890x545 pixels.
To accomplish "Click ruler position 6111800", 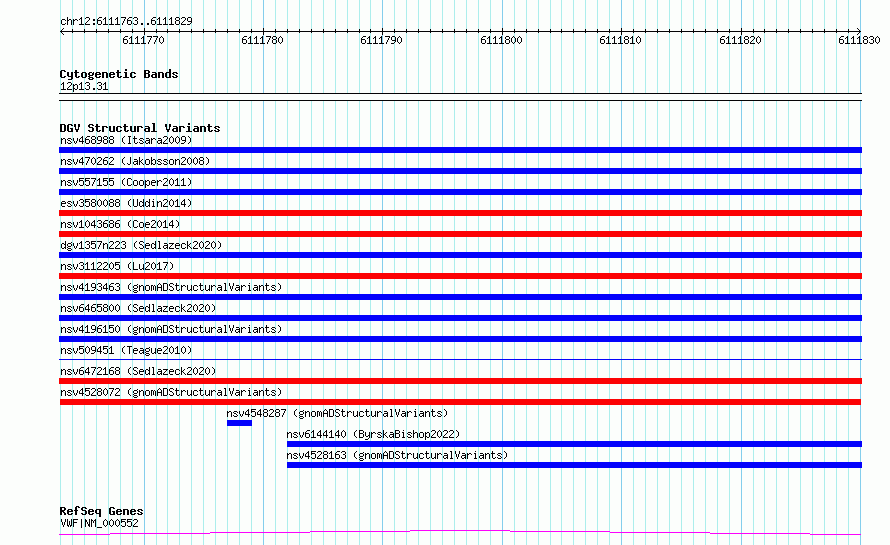I will coord(501,40).
